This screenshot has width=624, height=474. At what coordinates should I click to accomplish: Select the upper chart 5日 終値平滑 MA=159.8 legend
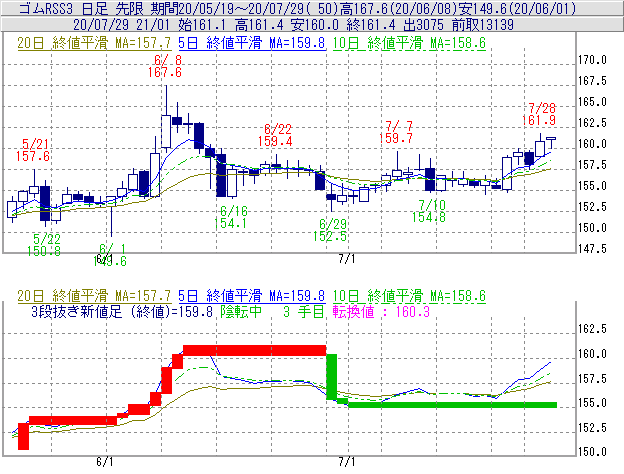click(252, 43)
